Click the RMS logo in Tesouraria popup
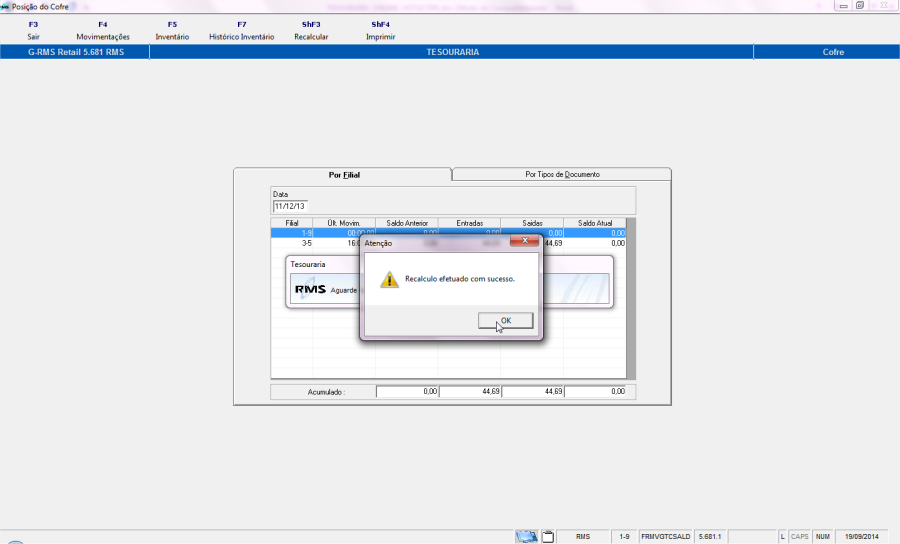 click(310, 289)
